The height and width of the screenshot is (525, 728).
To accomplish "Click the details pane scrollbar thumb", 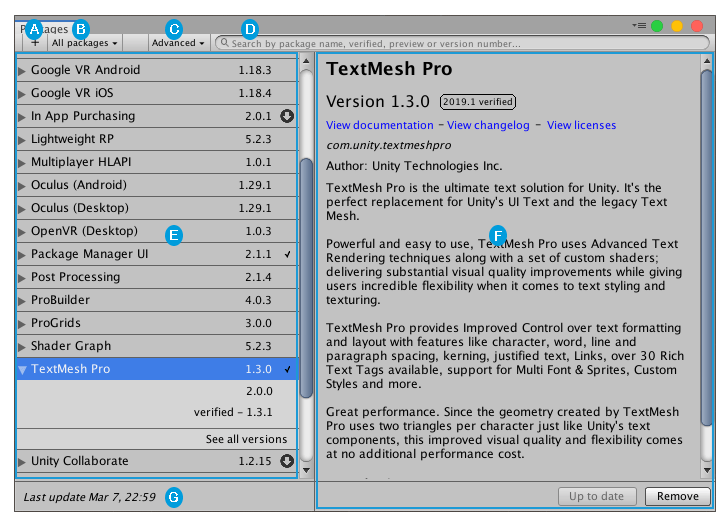I will (707, 247).
